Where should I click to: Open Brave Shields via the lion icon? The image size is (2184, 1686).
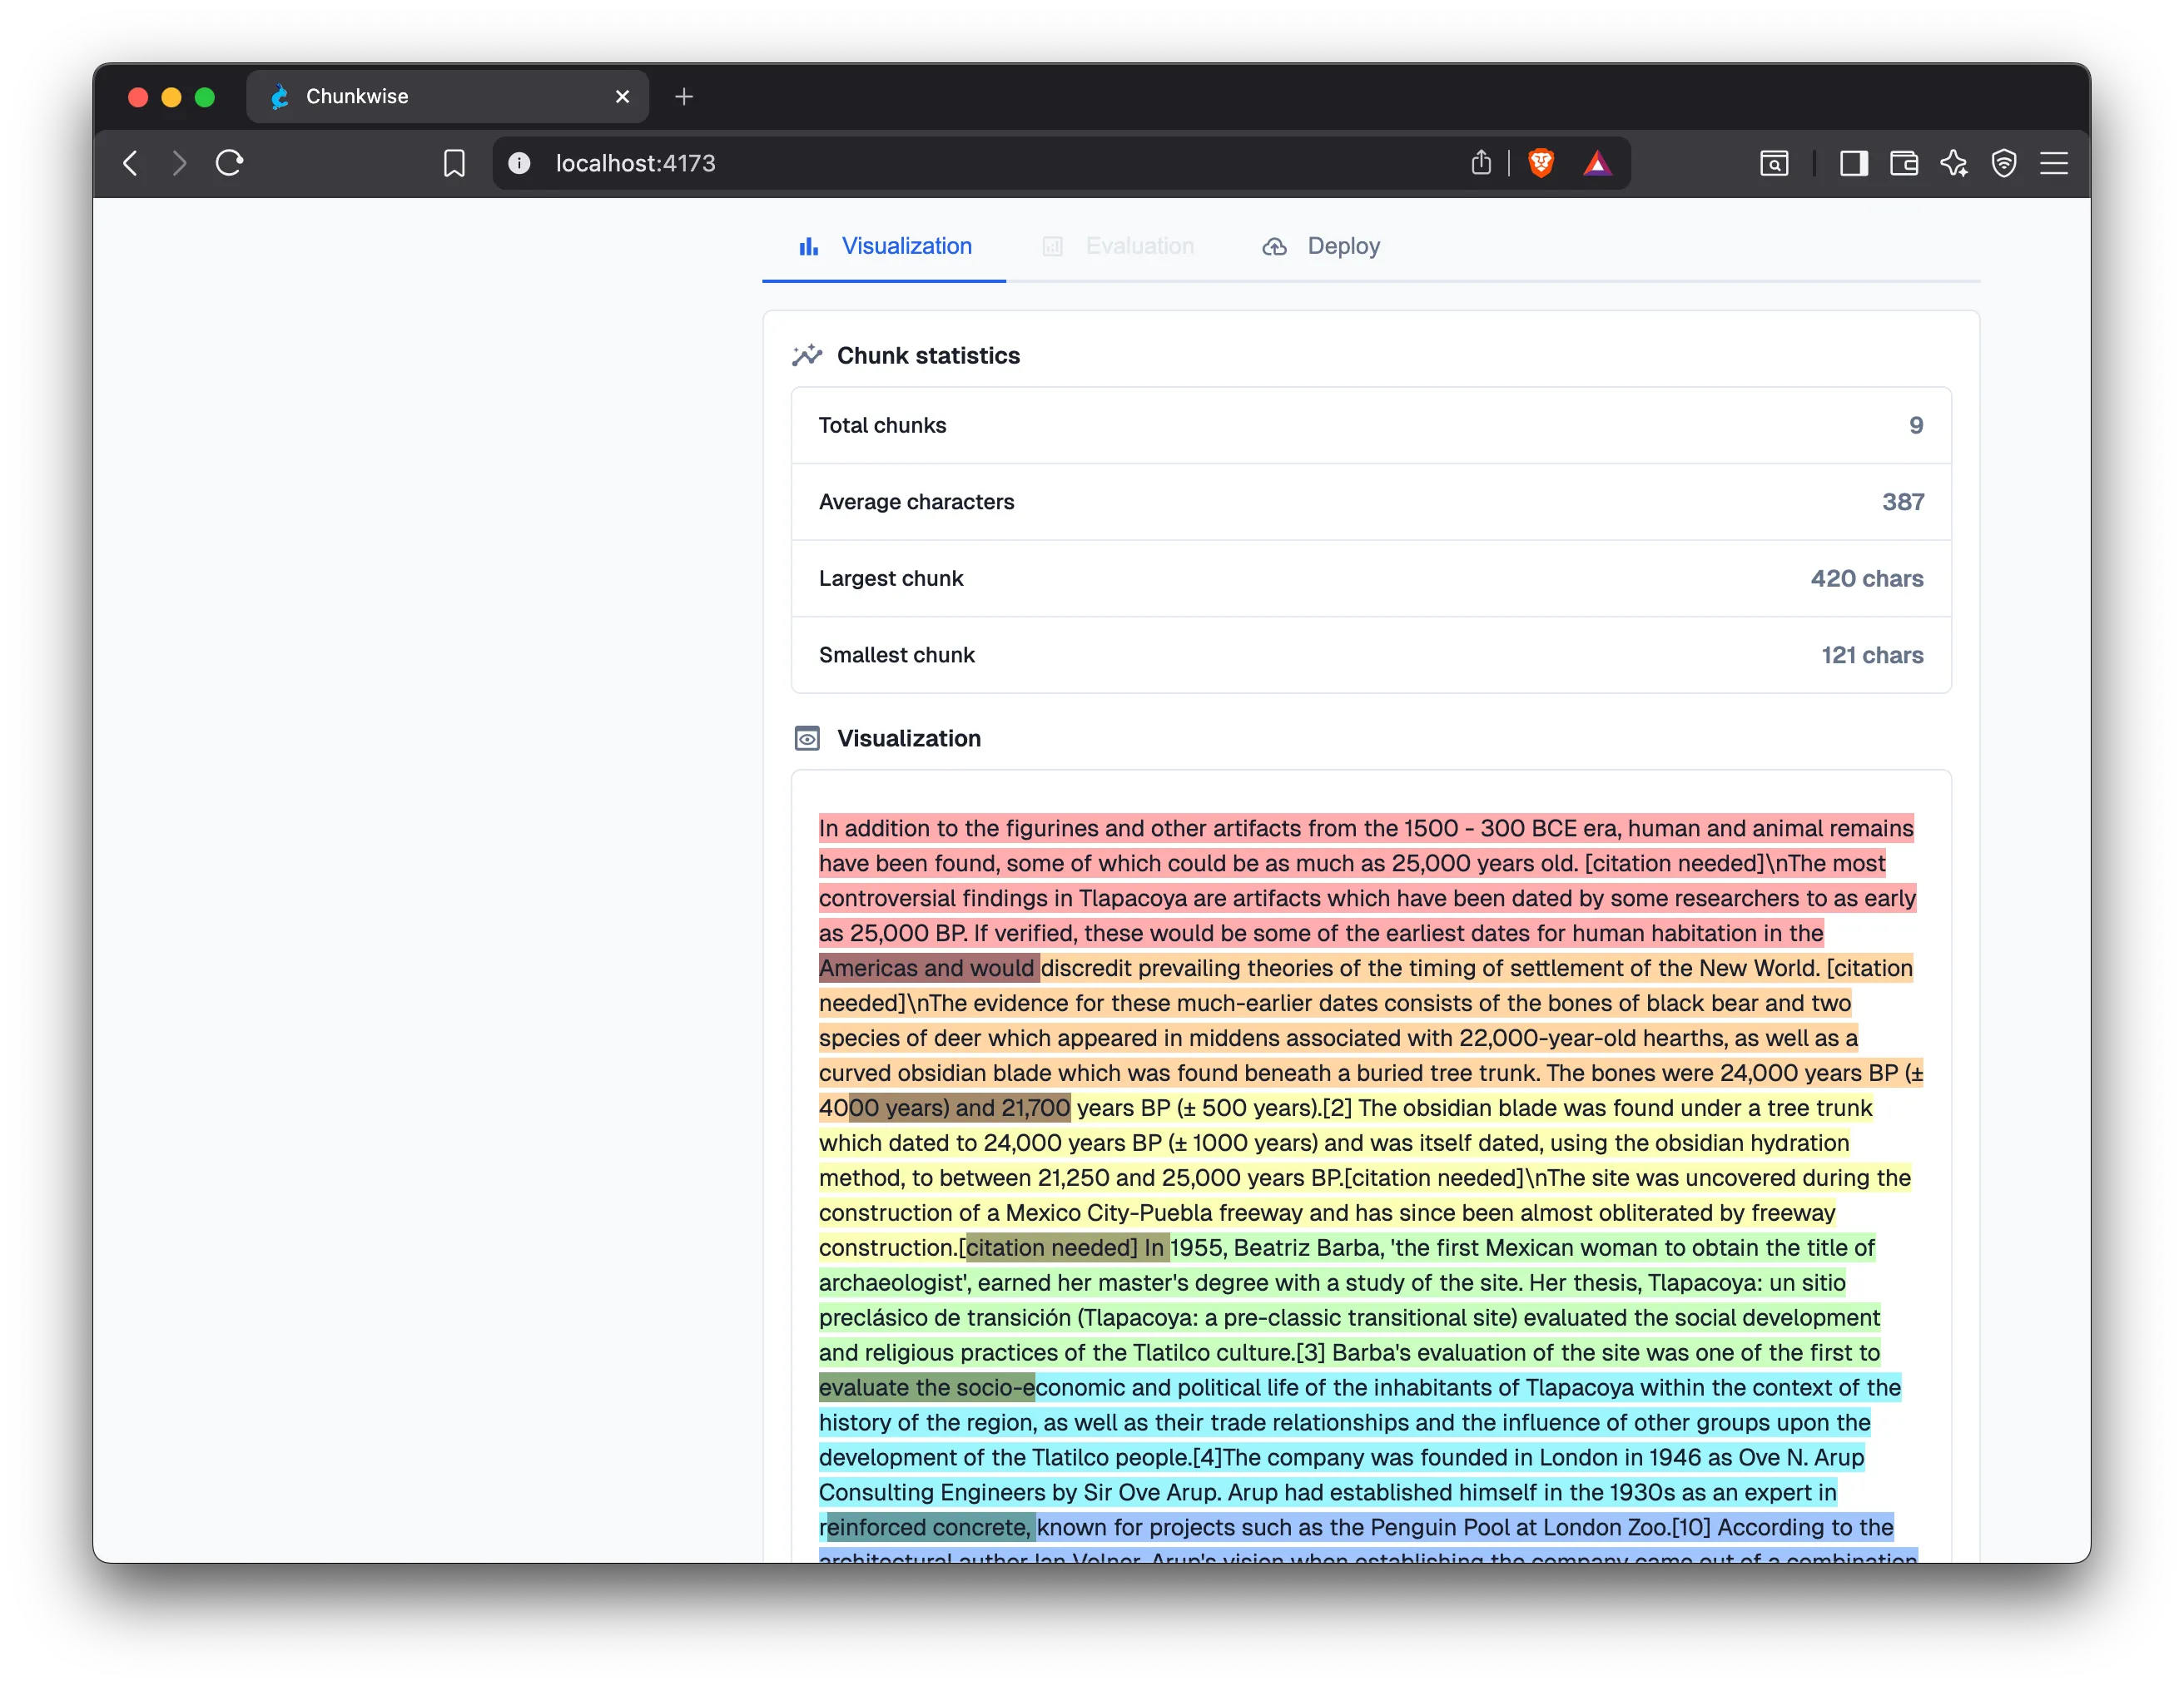1541,162
